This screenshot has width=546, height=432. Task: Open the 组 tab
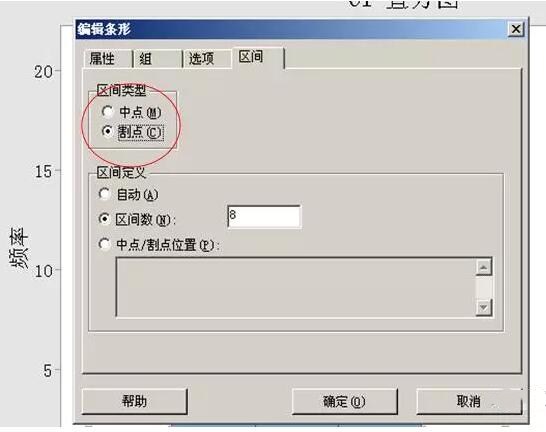click(157, 58)
